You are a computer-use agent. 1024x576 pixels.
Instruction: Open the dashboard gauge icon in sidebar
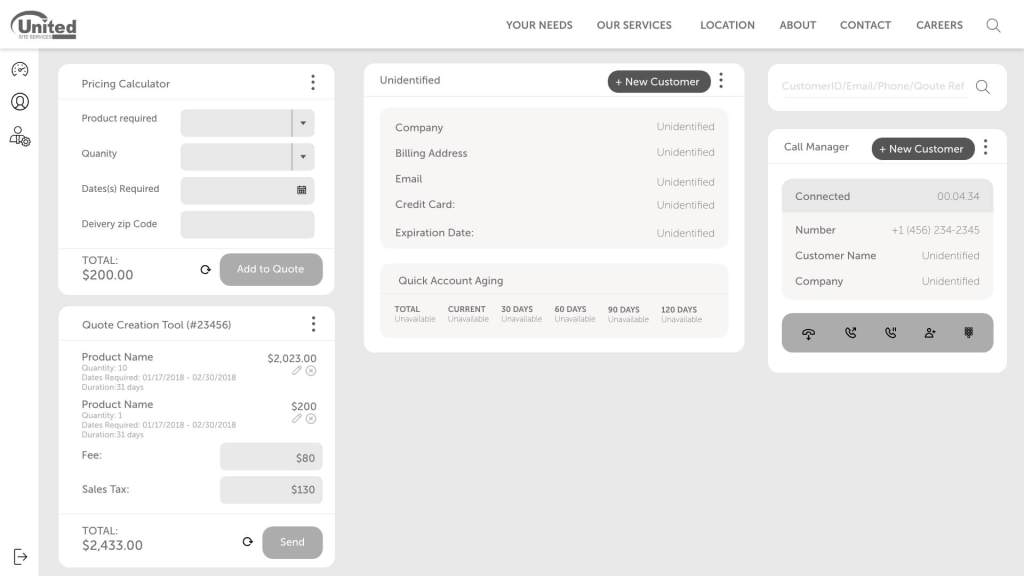click(20, 69)
